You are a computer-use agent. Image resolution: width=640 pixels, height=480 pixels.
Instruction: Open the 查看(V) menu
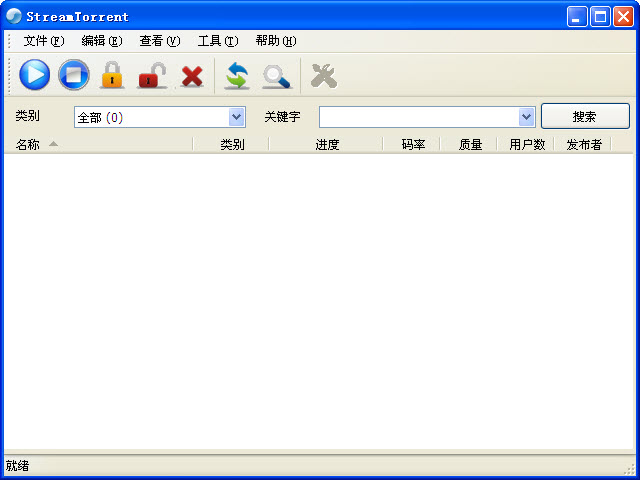(x=160, y=41)
